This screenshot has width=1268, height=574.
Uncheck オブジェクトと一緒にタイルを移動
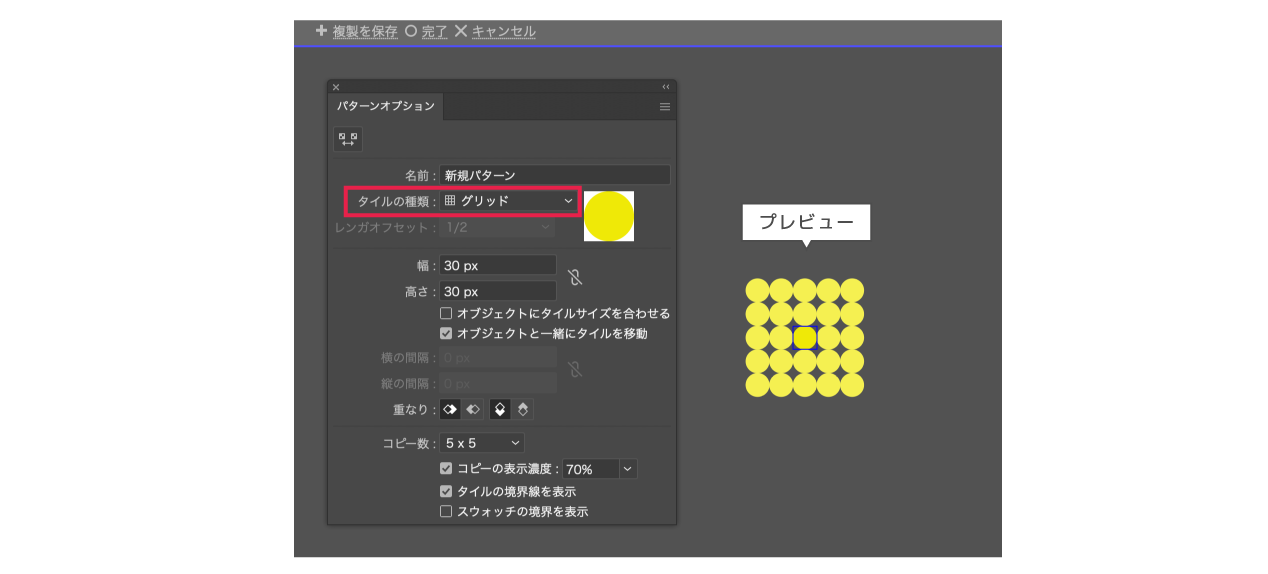[447, 333]
